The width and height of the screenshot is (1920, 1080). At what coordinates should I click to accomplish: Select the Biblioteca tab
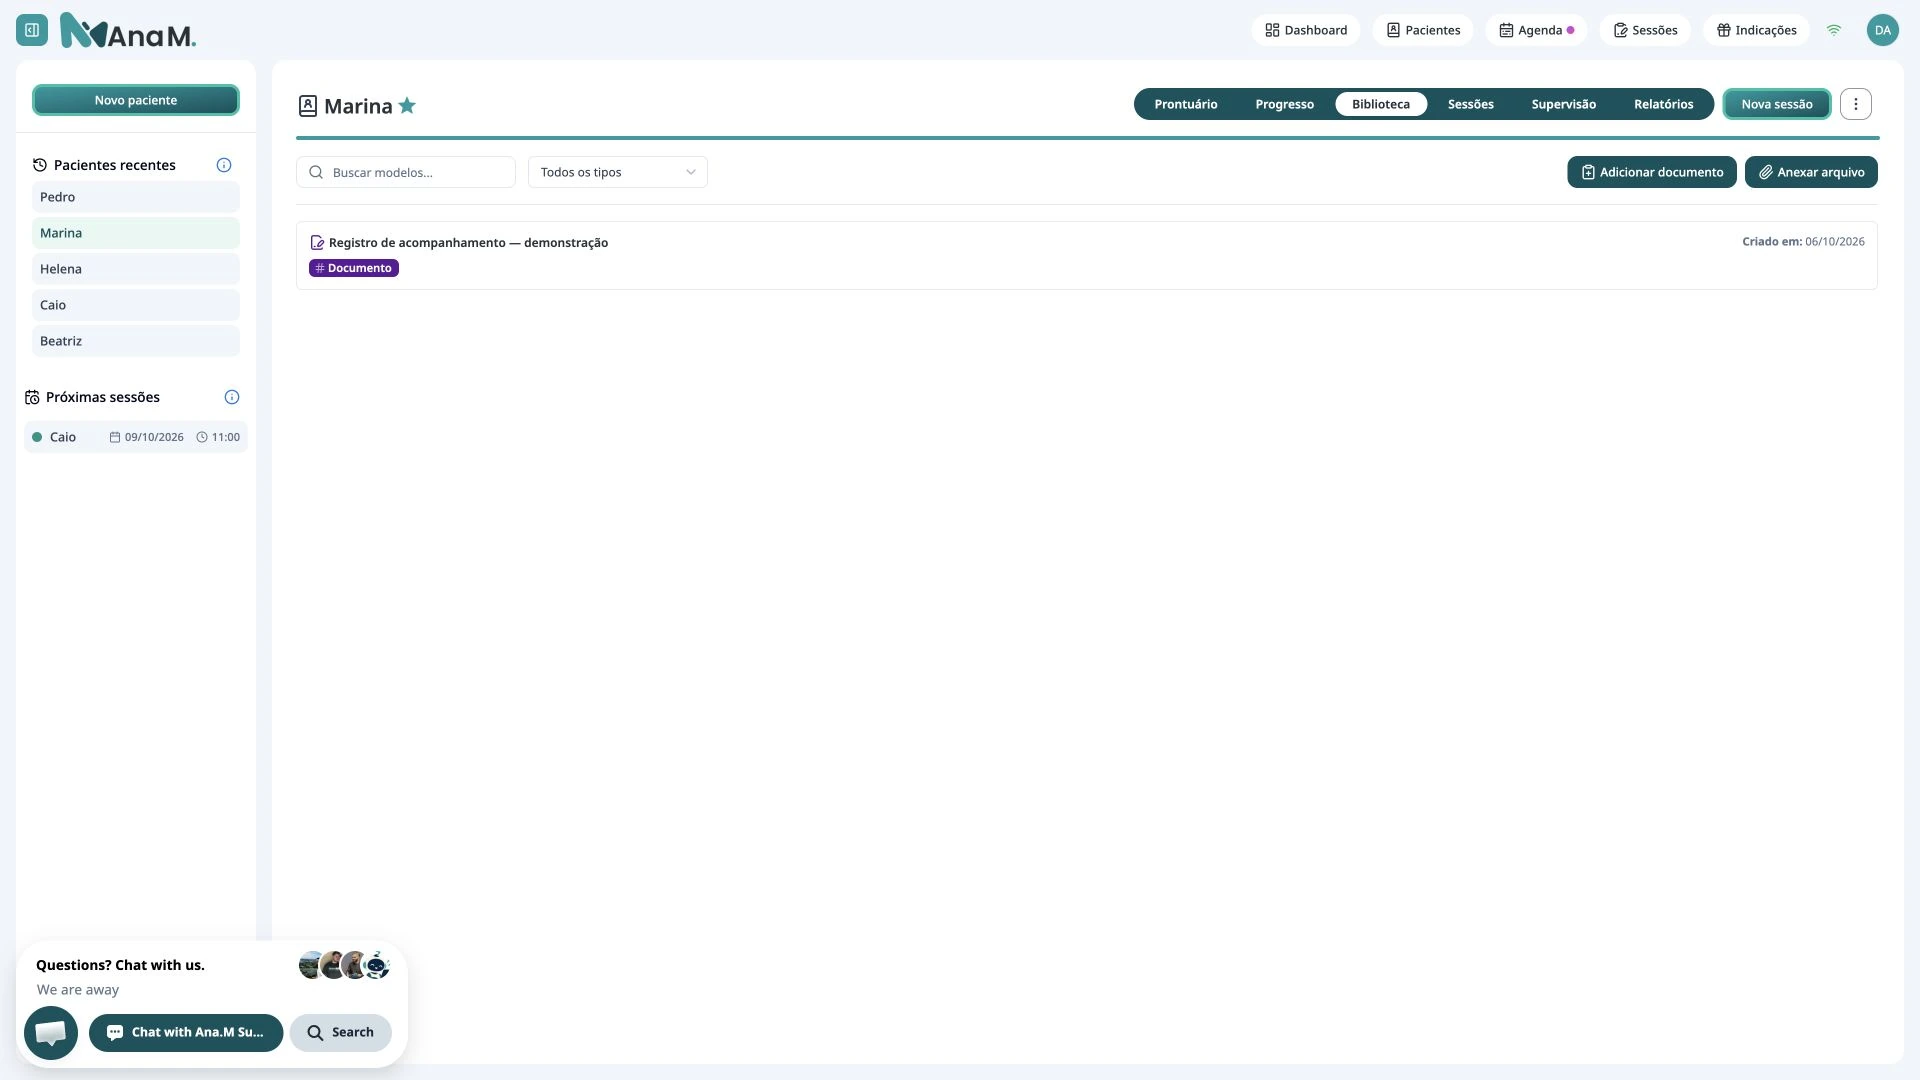(x=1381, y=104)
